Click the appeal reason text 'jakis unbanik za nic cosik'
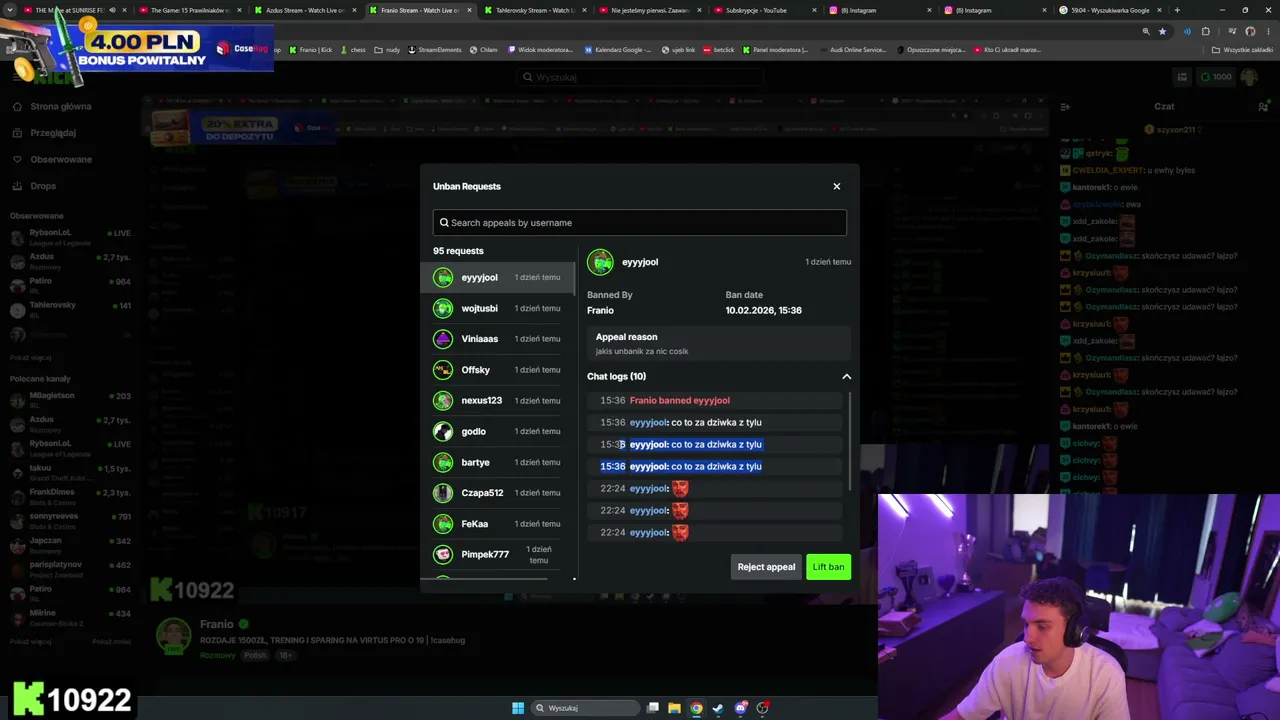1280x720 pixels. 642,351
